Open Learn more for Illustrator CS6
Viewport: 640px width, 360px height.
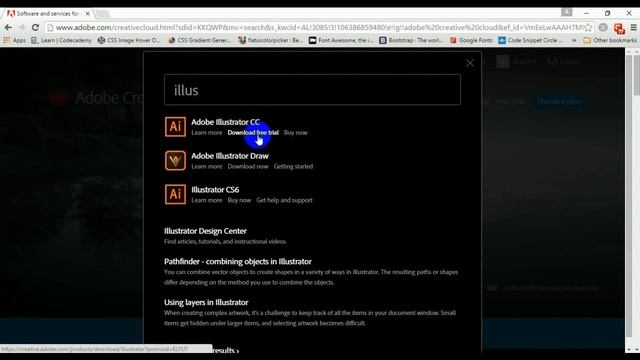207,200
